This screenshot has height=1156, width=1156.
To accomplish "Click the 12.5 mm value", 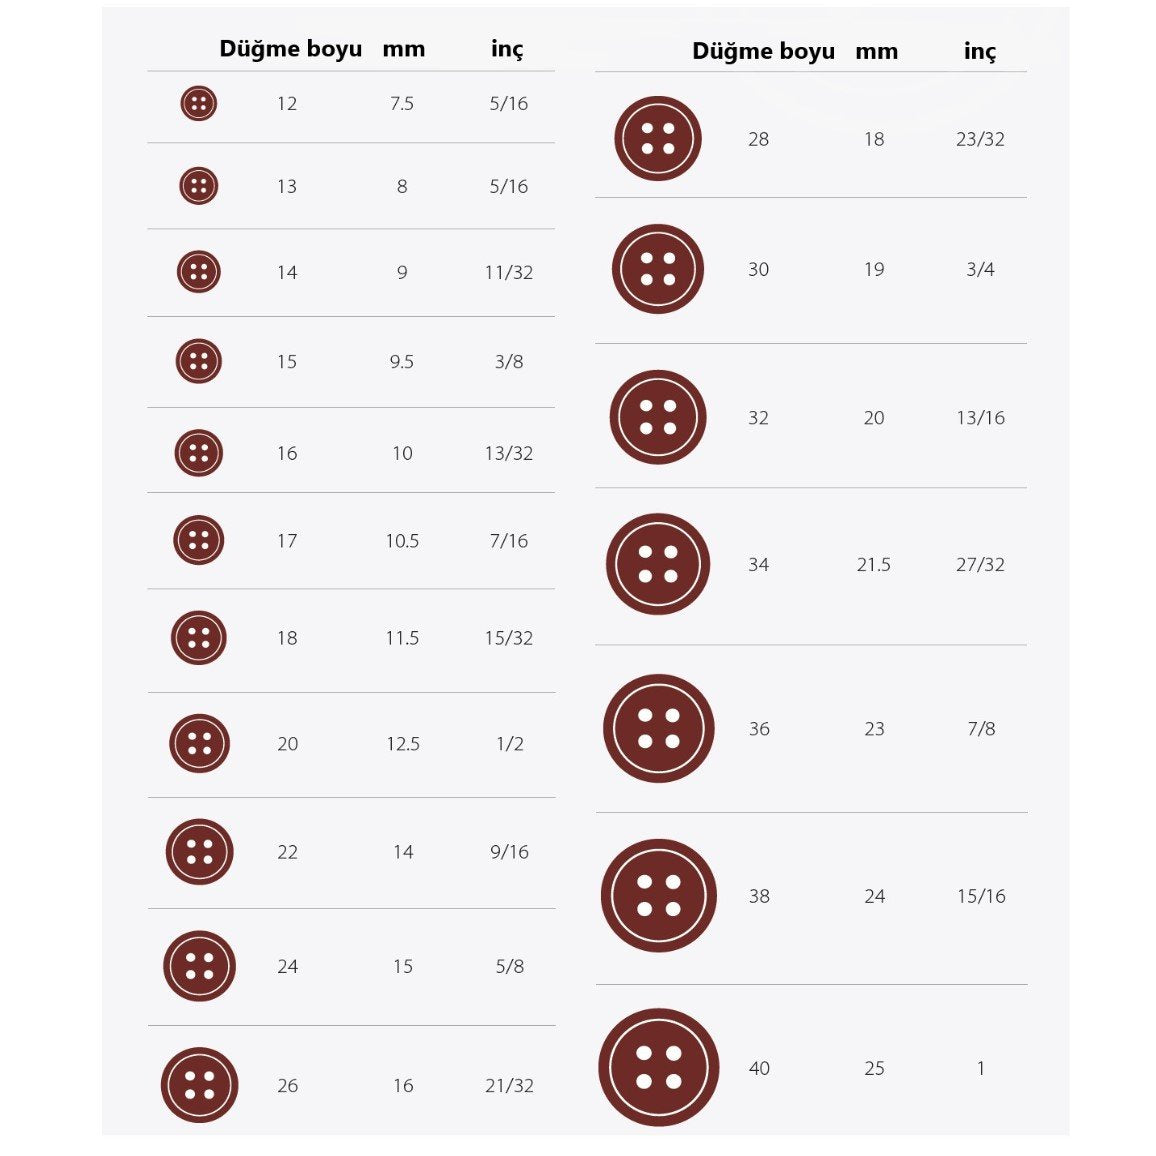I will tap(403, 744).
